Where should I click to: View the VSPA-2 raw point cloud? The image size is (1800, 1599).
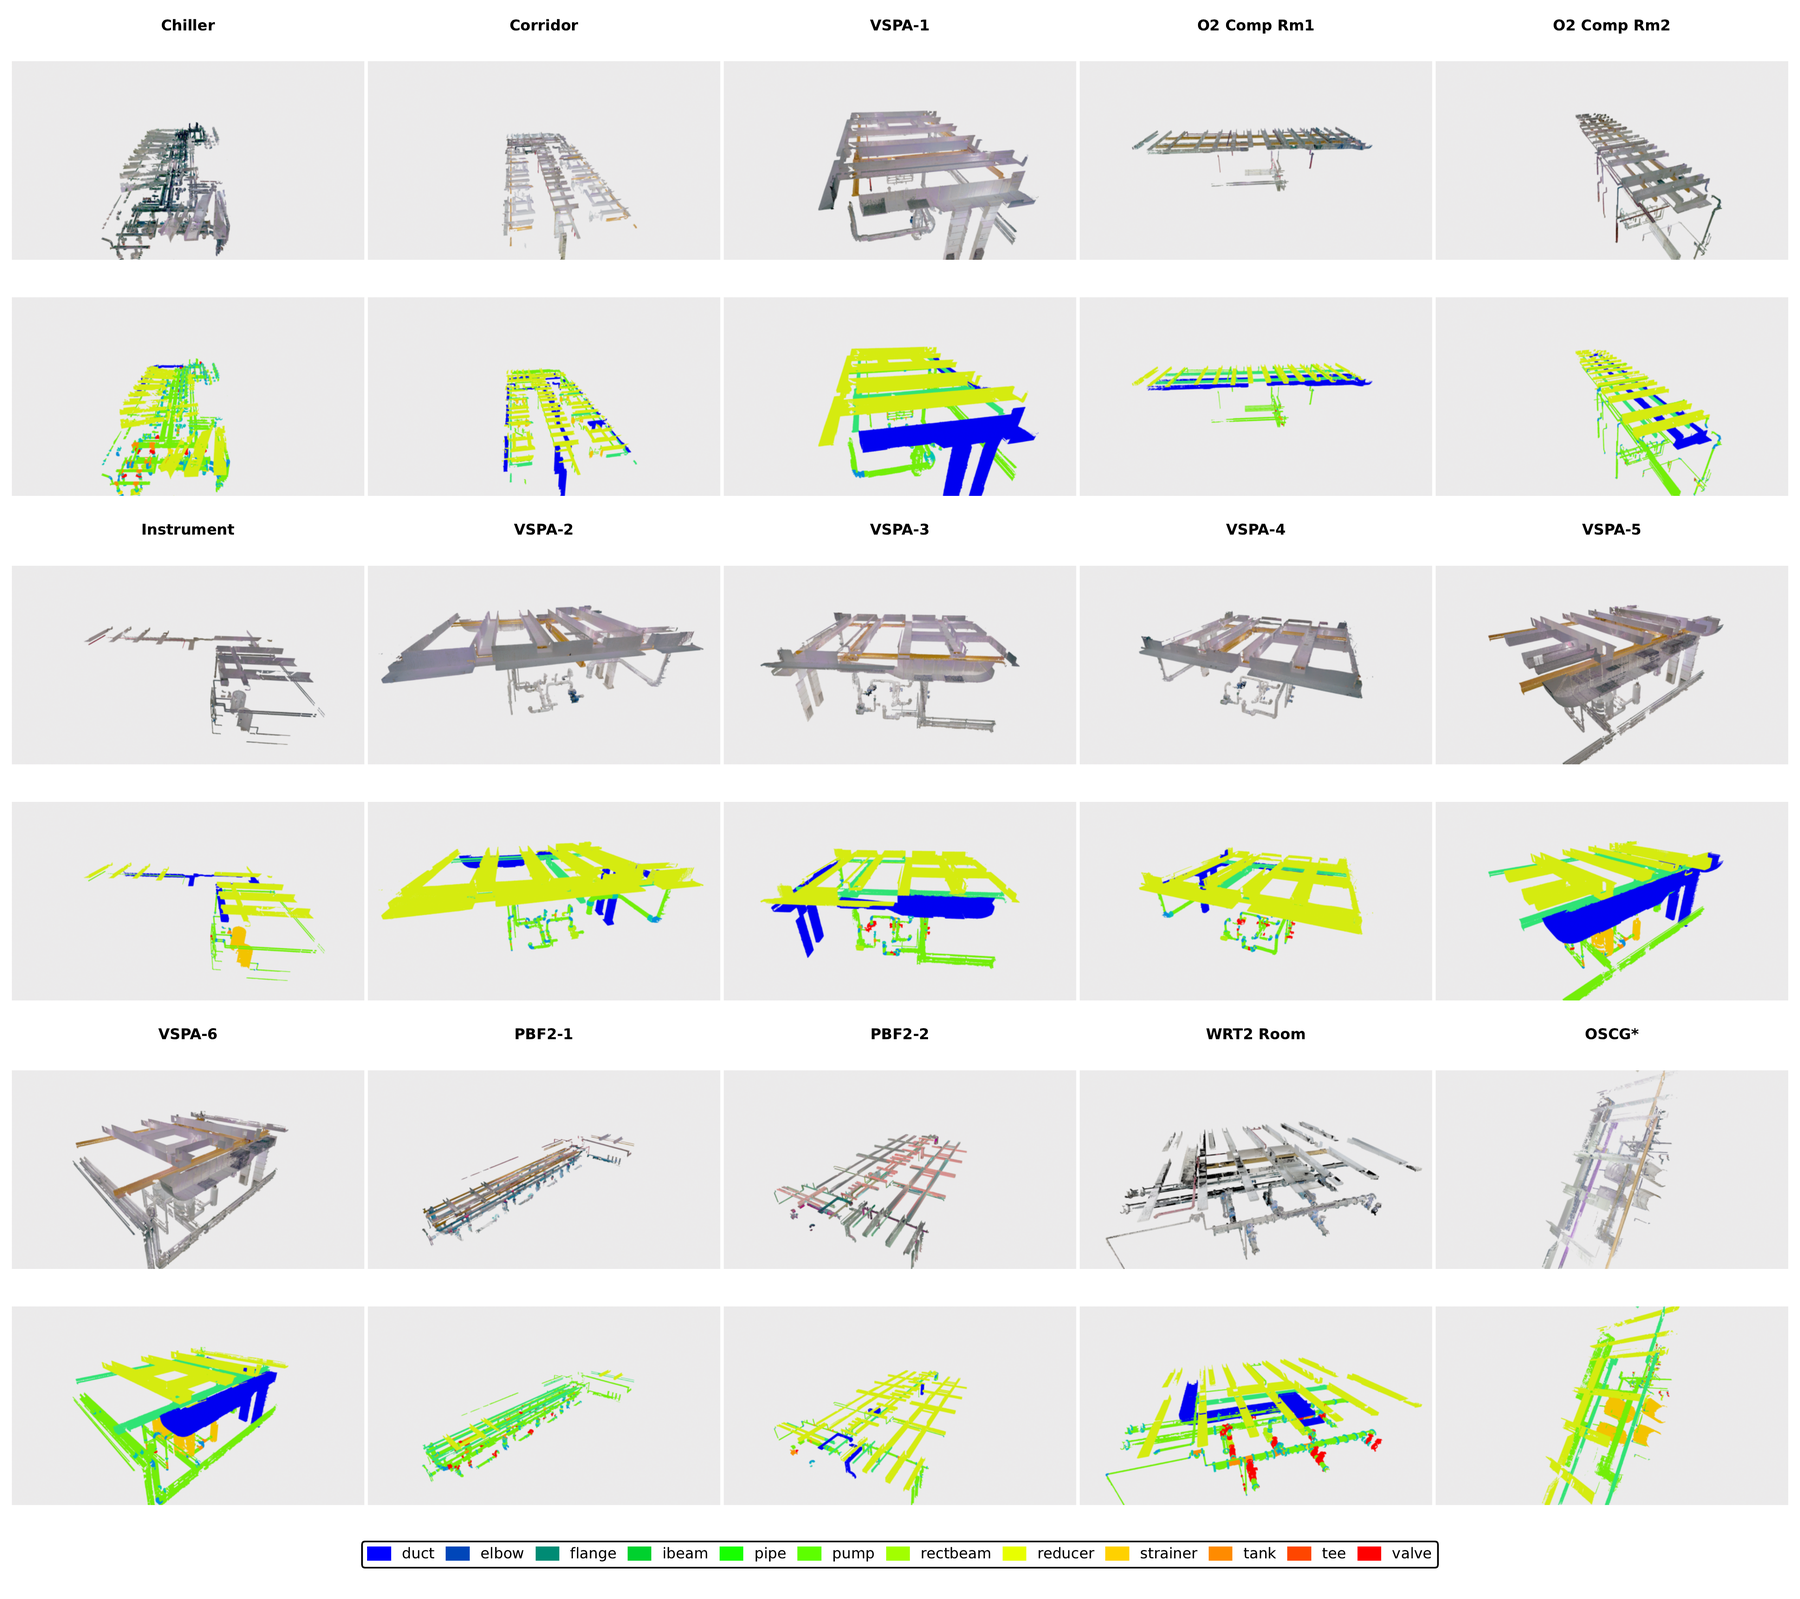[x=544, y=665]
